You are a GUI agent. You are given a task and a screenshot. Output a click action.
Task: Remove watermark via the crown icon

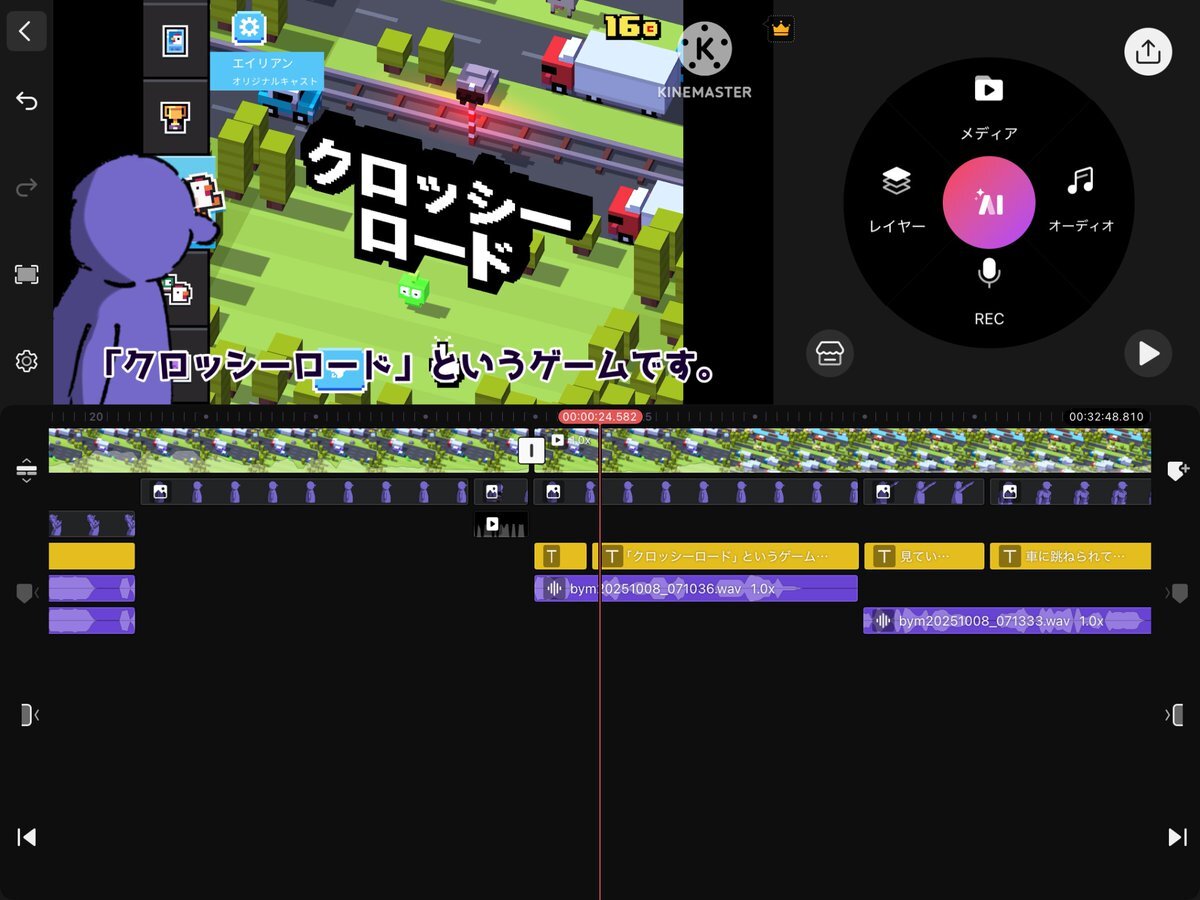click(x=780, y=30)
